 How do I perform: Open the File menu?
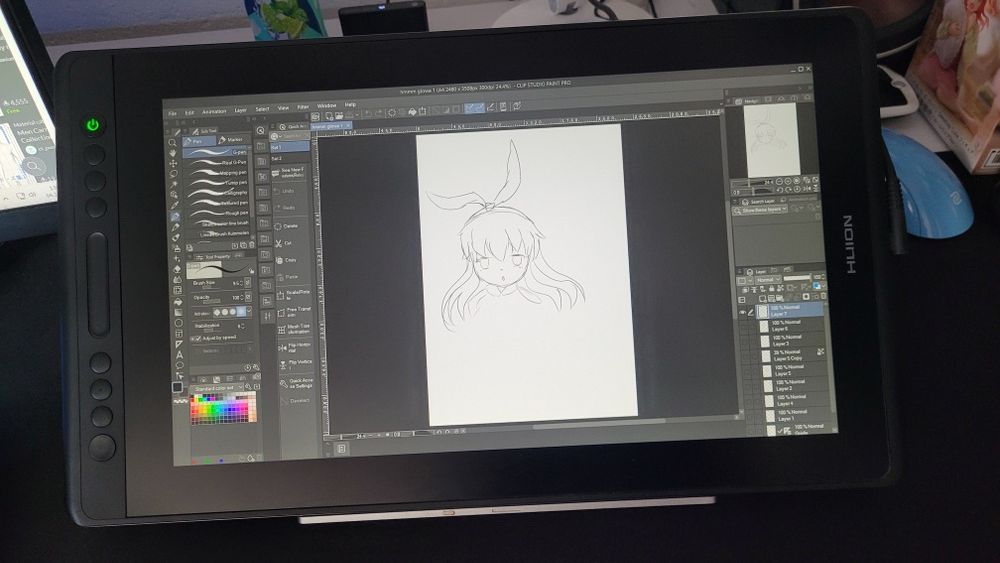tap(172, 113)
